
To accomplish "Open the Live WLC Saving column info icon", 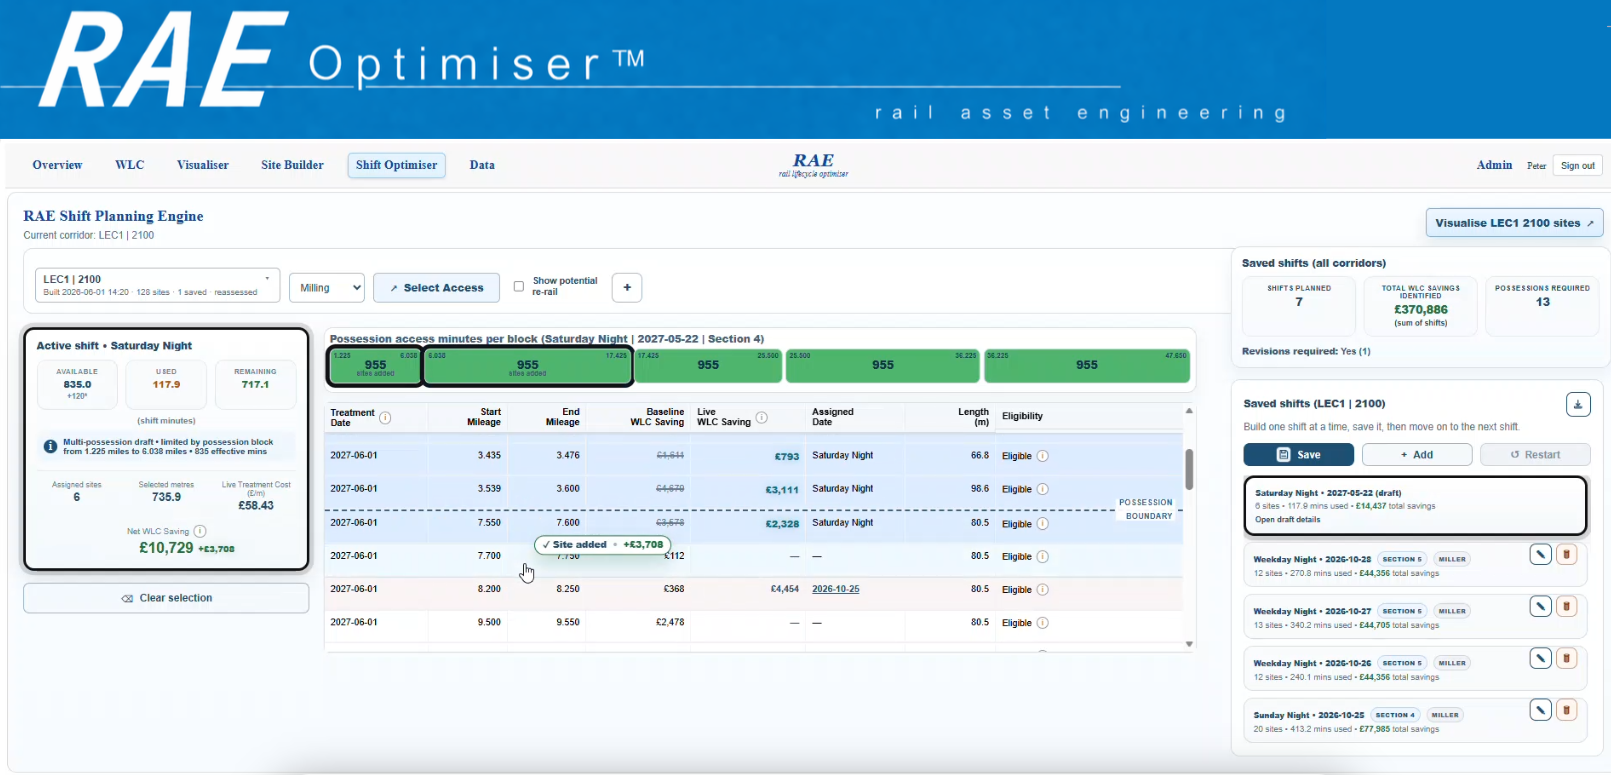I will coord(761,417).
